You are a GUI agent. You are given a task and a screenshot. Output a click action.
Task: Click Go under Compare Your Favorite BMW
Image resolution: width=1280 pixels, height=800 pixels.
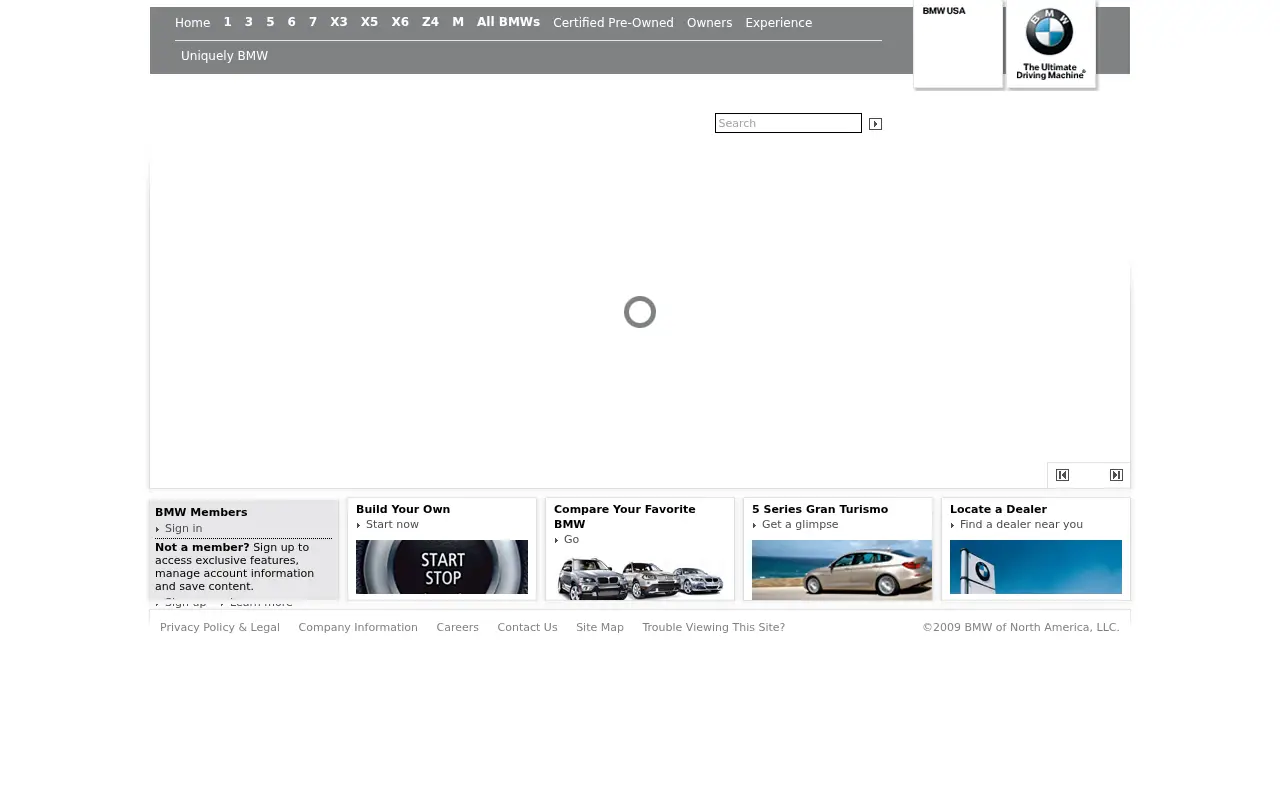571,540
